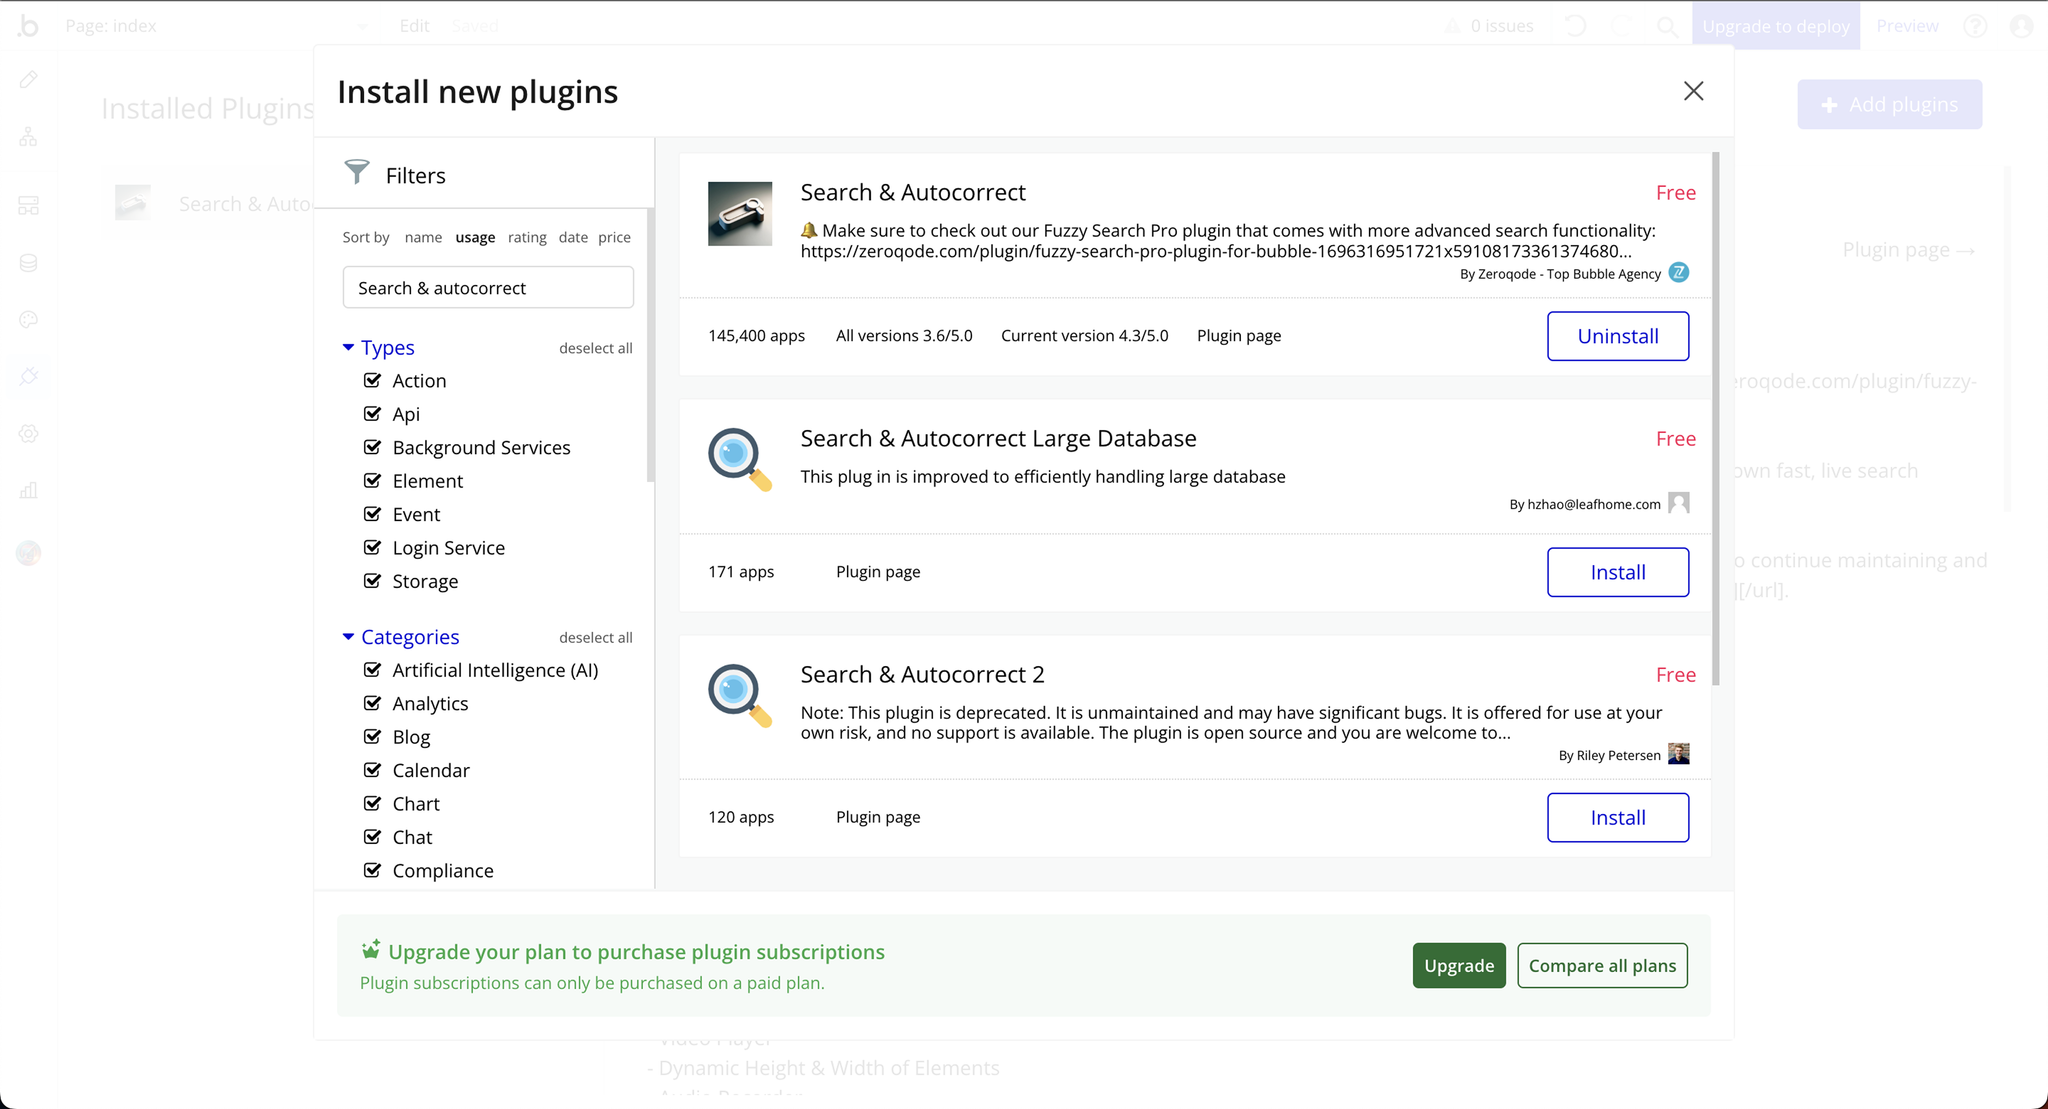Viewport: 2048px width, 1109px height.
Task: Click the Zeroqode author badge icon
Action: [1679, 273]
